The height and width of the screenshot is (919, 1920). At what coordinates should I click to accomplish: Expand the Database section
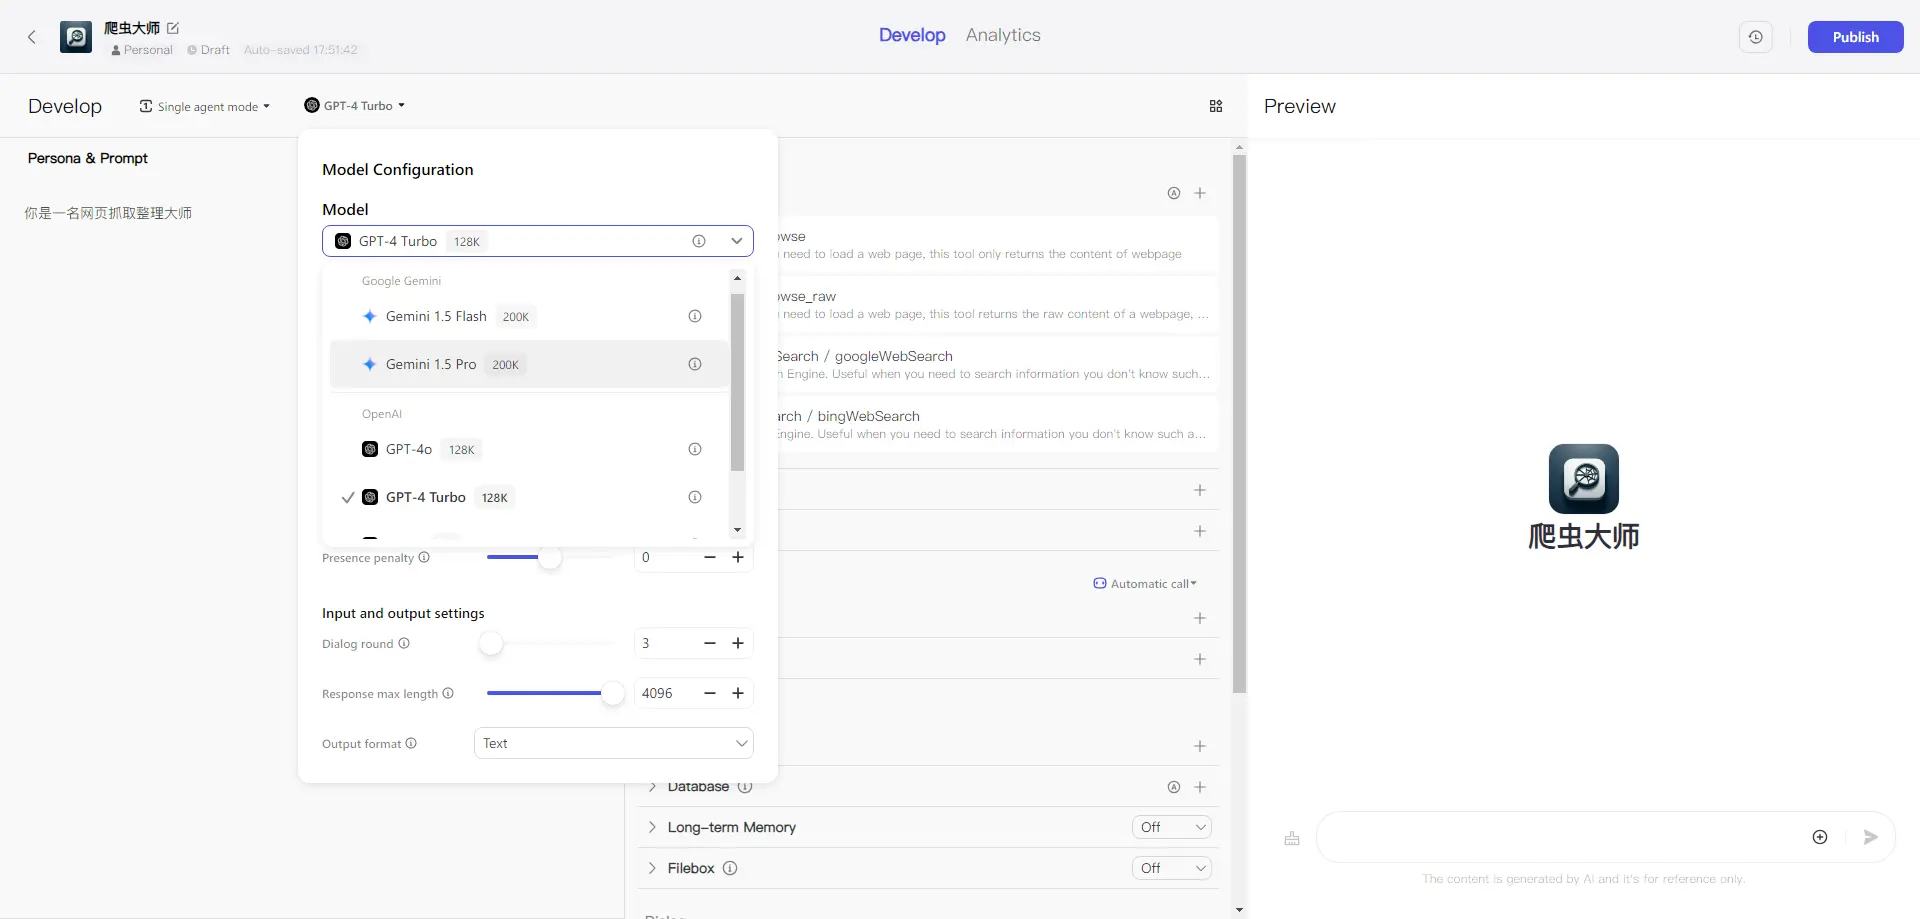tap(652, 787)
